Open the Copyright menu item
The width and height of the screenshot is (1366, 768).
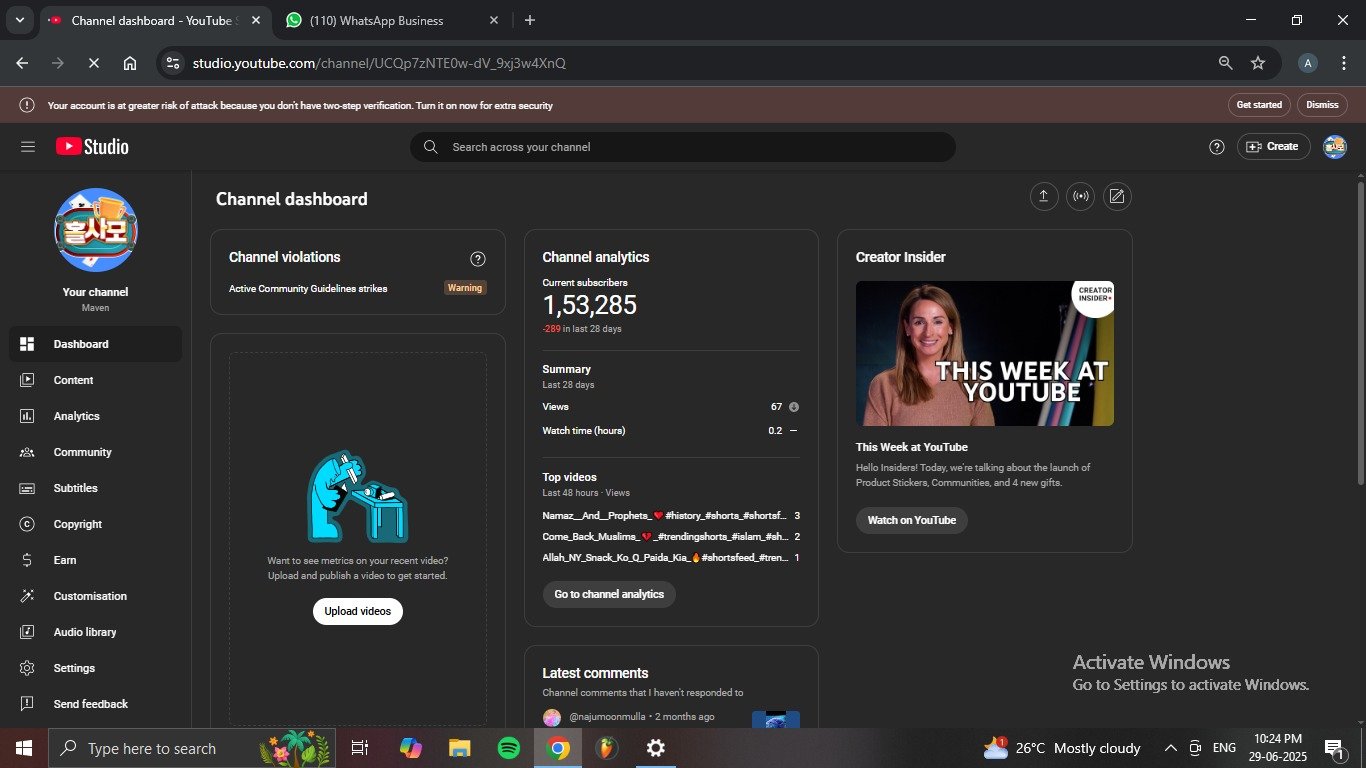[x=95, y=524]
